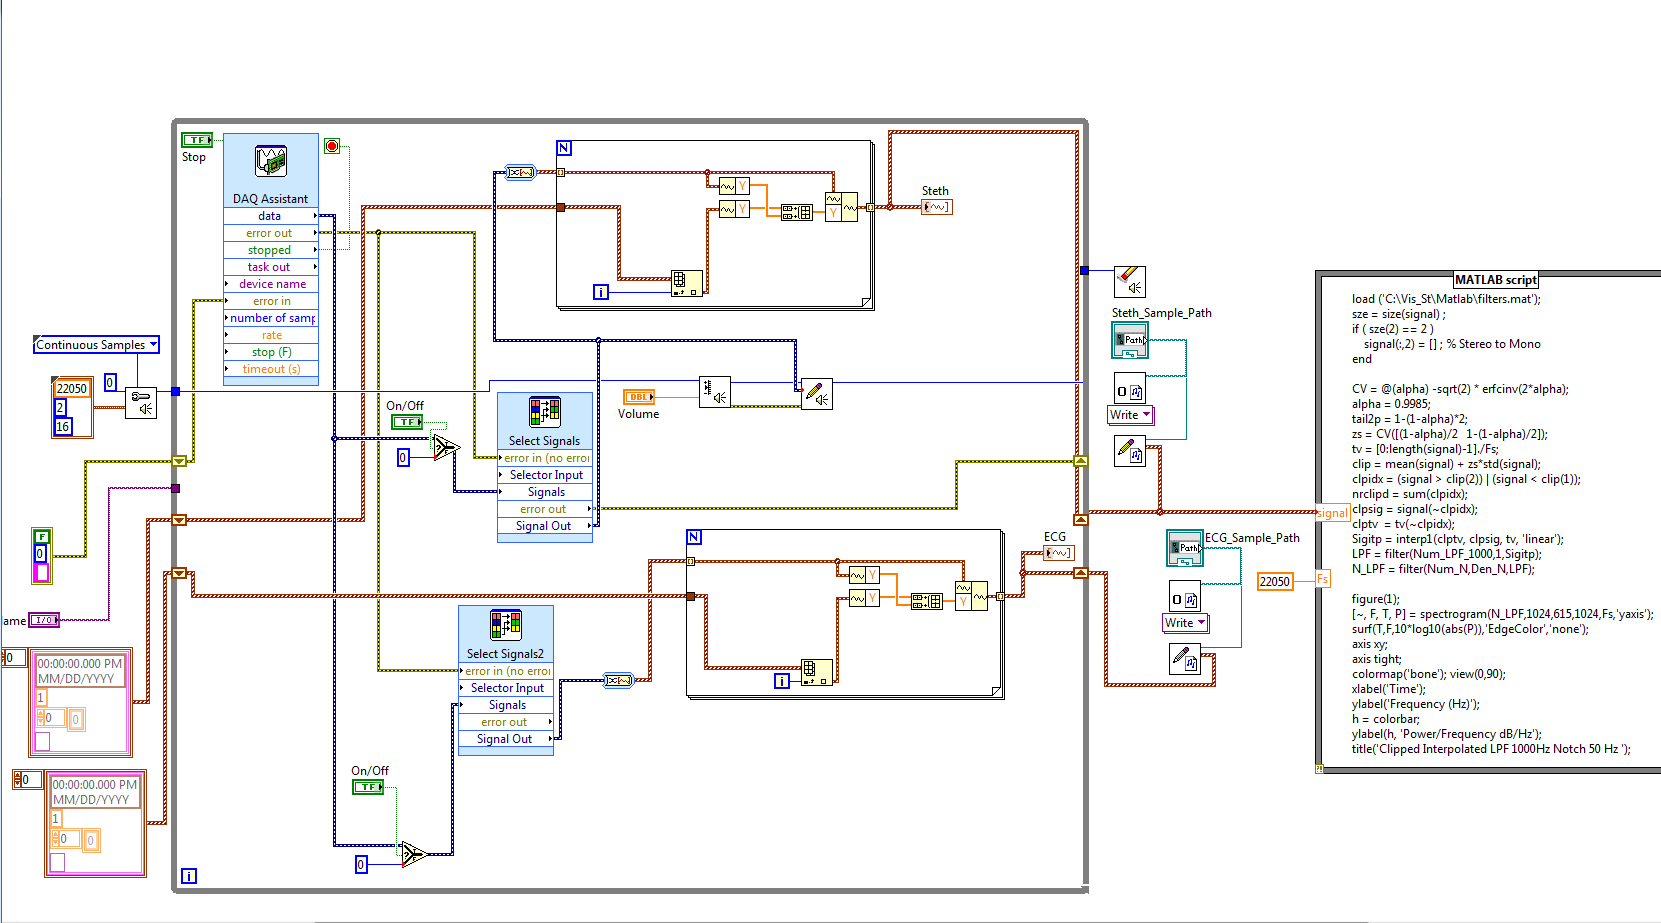The image size is (1661, 923).
Task: Click Signal Out on Select Signals2
Action: pyautogui.click(x=506, y=739)
